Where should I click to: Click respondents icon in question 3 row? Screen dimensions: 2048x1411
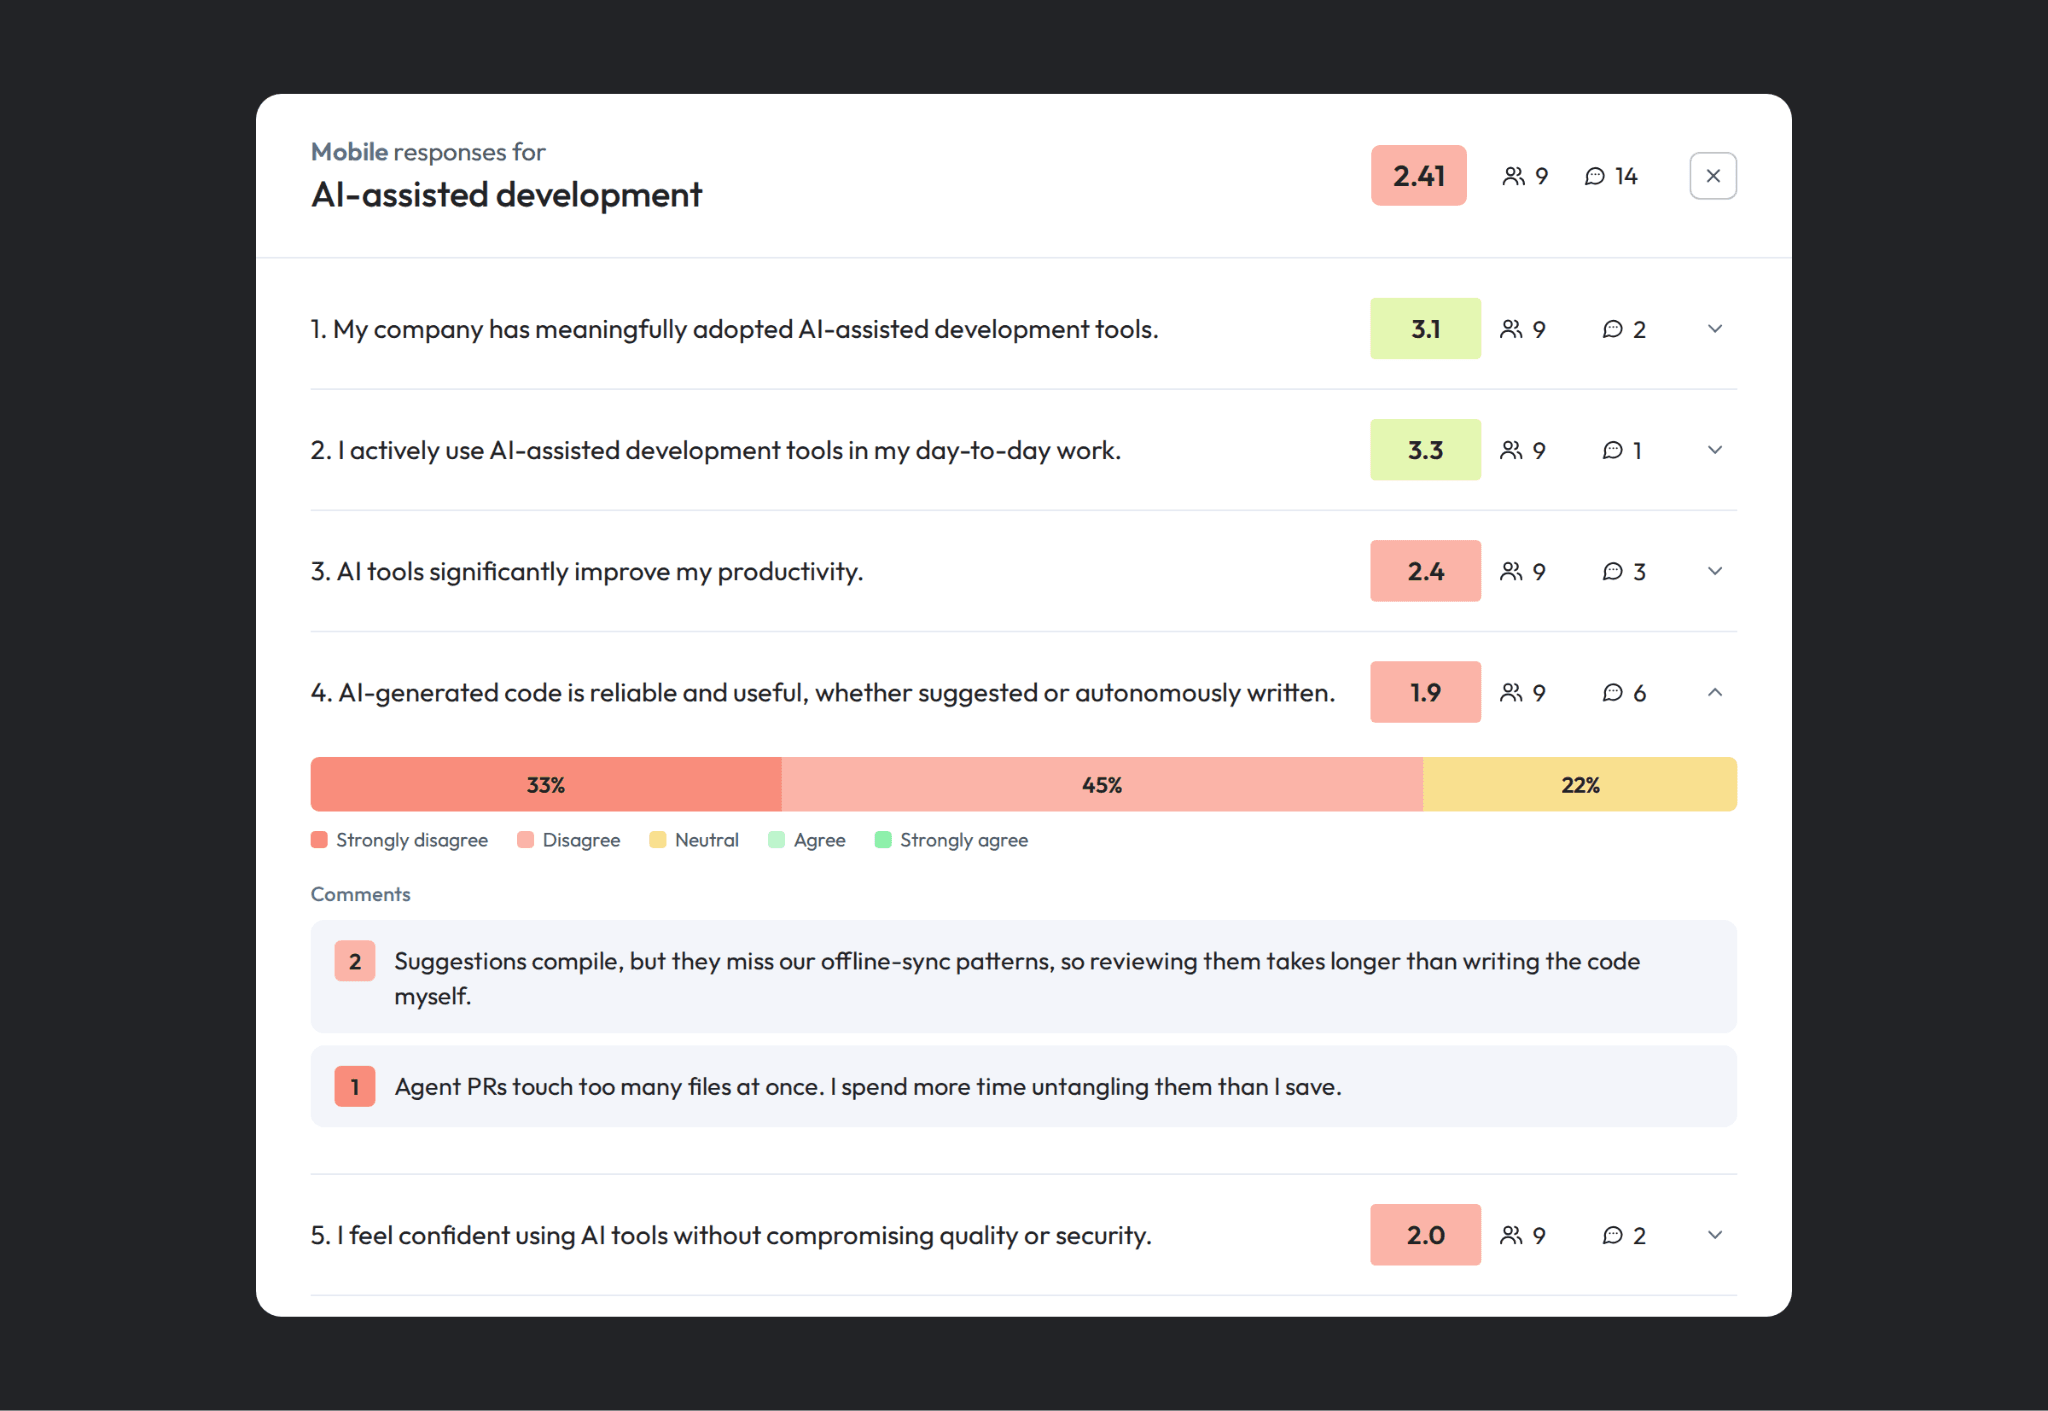point(1511,571)
